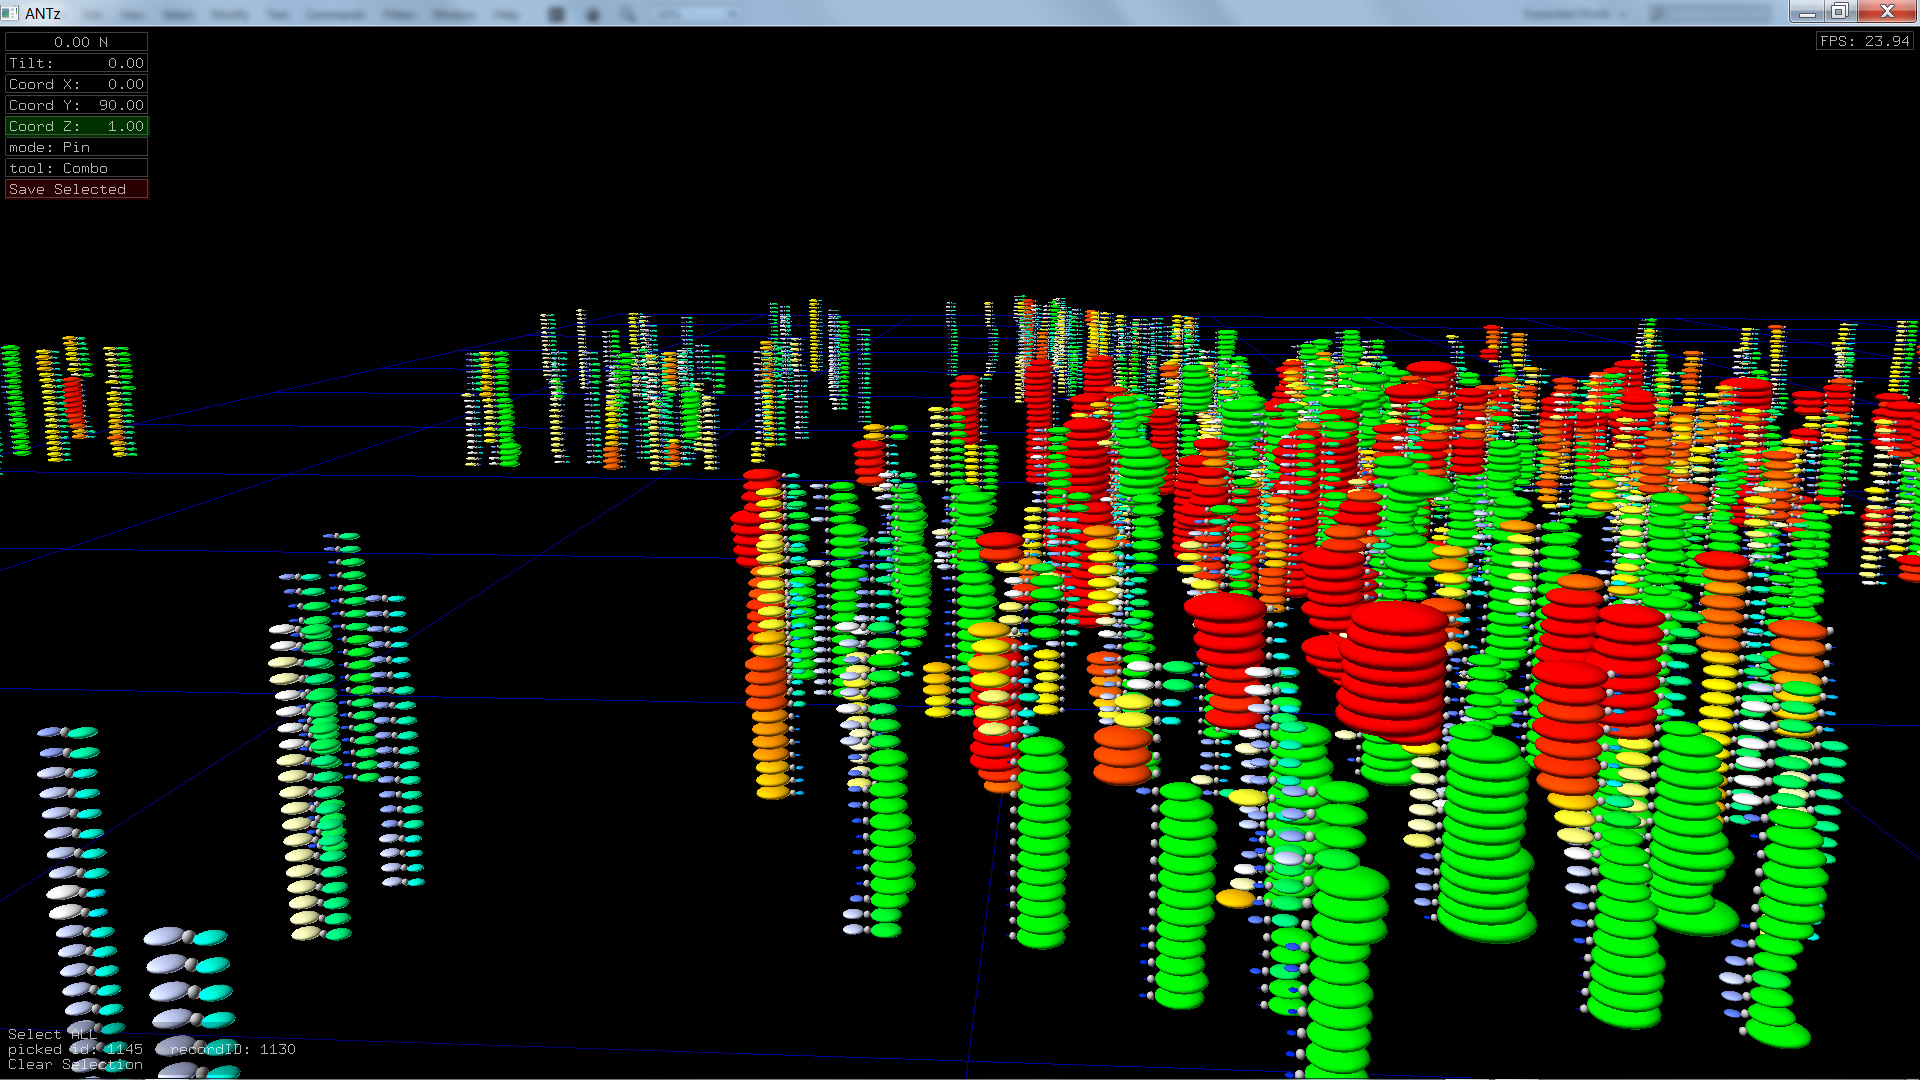Close the ANTz window

[1887, 12]
